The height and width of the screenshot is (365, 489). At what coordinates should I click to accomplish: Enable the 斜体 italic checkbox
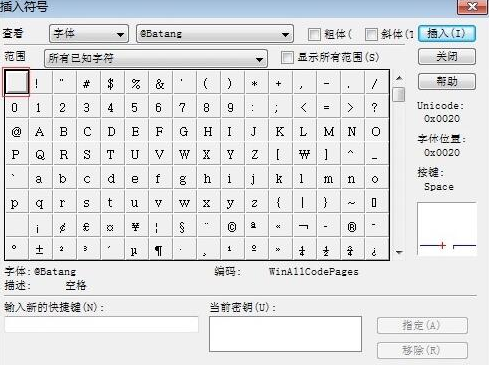click(371, 34)
